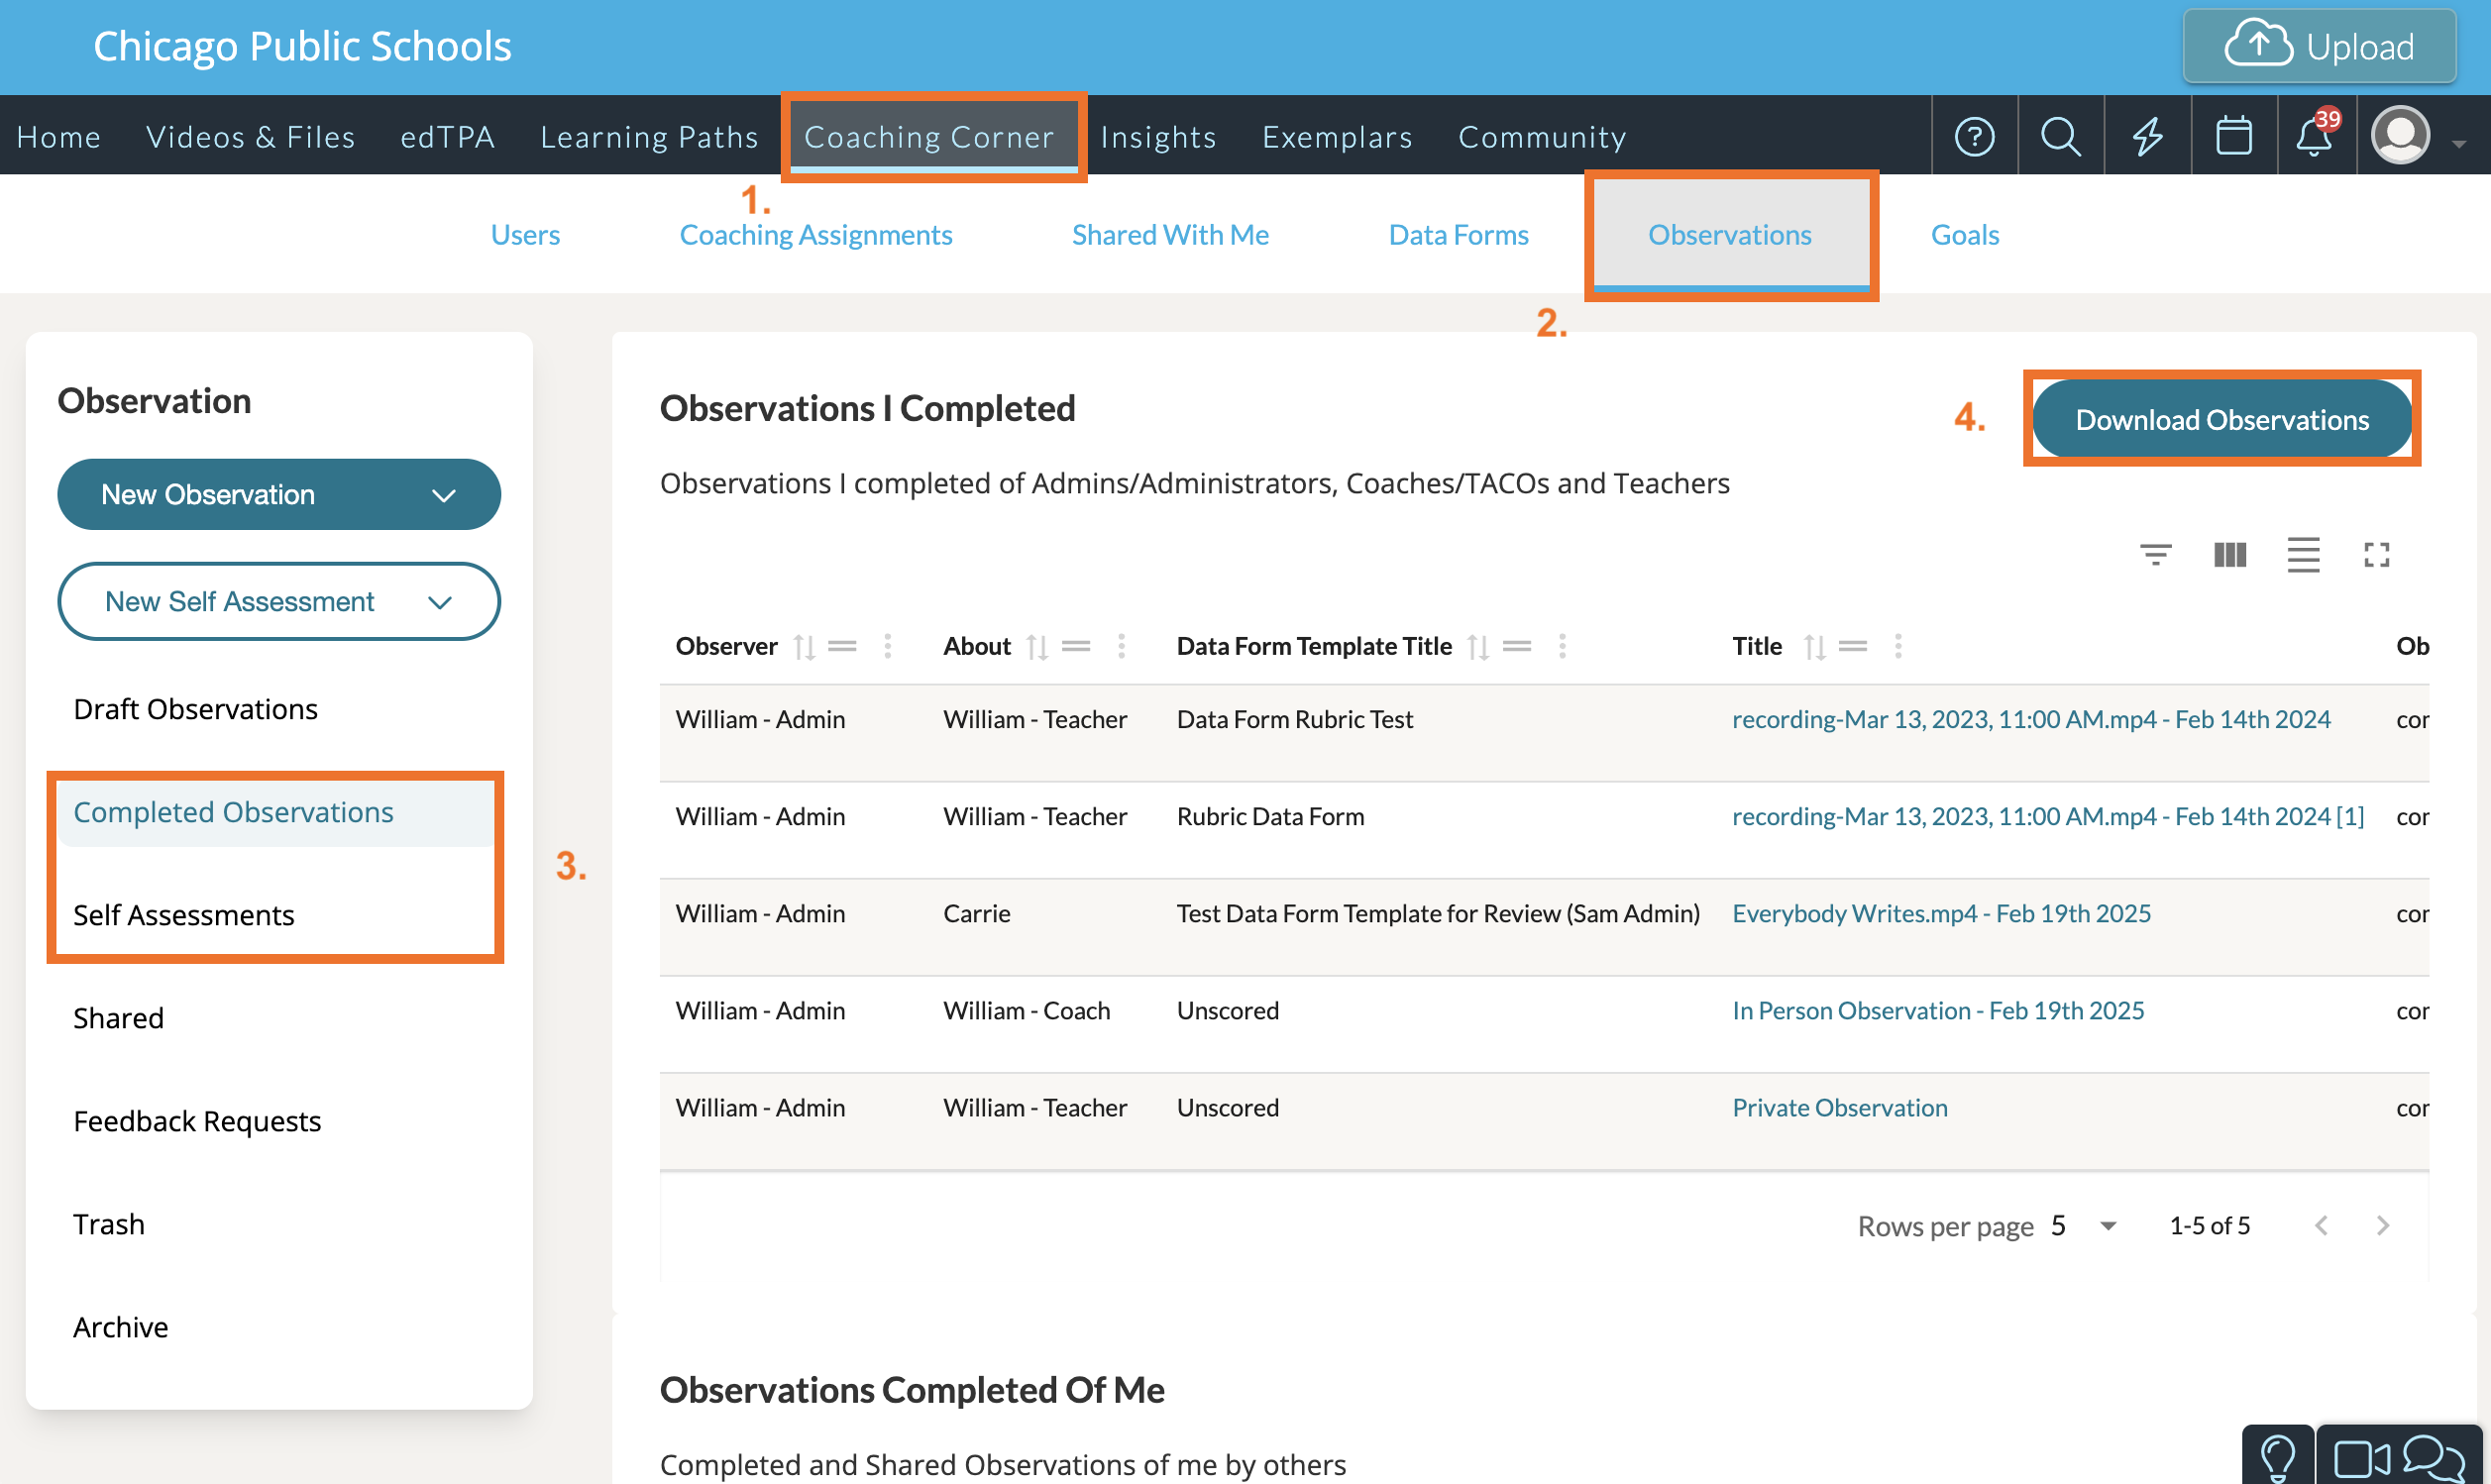This screenshot has height=1484, width=2491.
Task: Toggle full screen table view
Action: click(x=2376, y=554)
